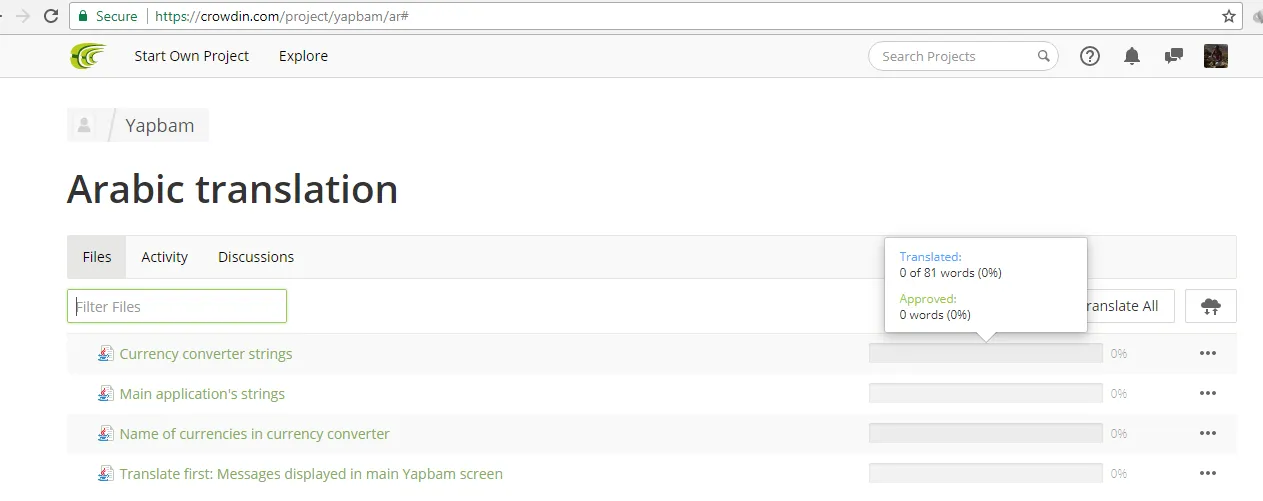Viewport: 1263px width, 501px height.
Task: Click 'Translated:' label in tooltip
Action: [930, 257]
